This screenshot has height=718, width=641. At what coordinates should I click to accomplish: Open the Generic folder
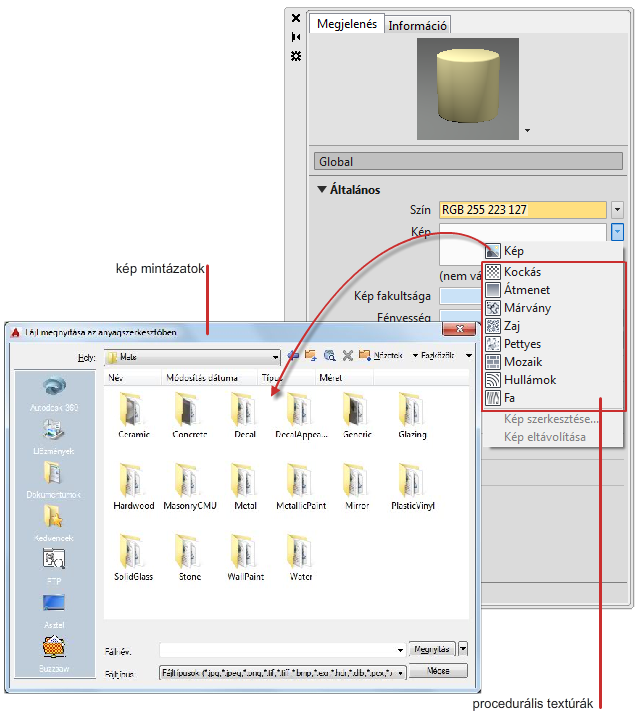pyautogui.click(x=357, y=416)
